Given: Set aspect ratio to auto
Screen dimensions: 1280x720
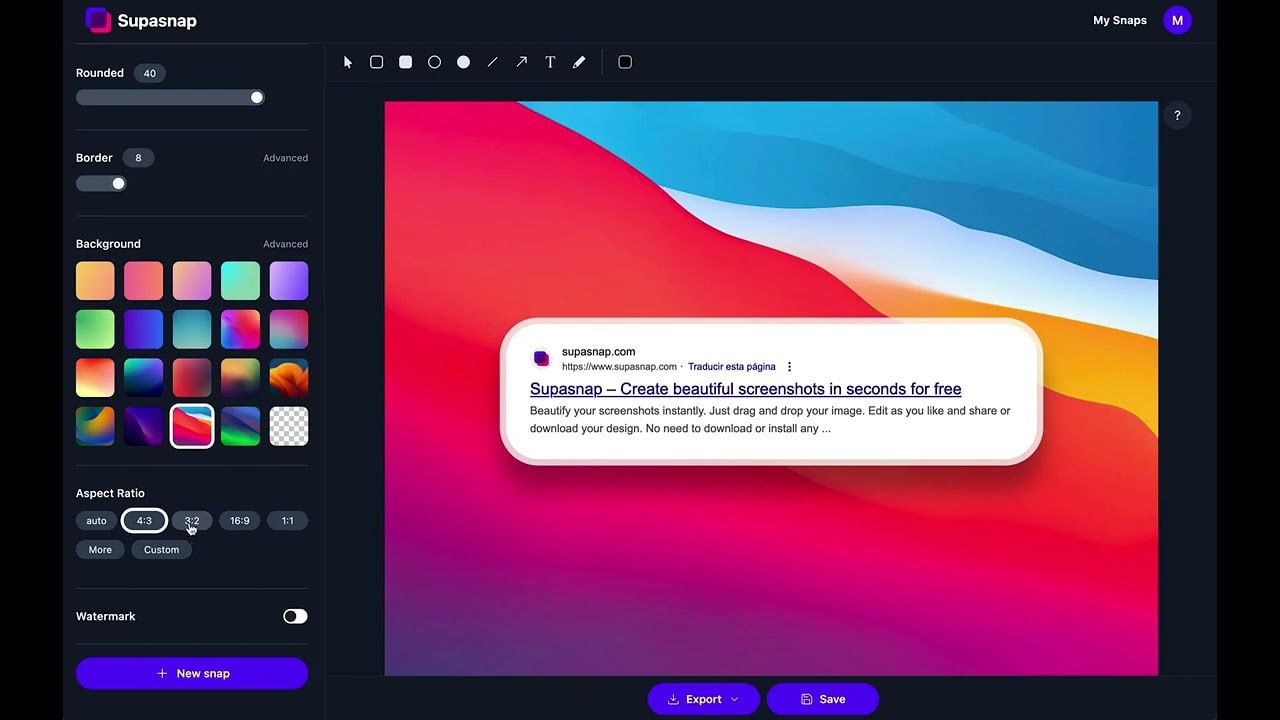Looking at the screenshot, I should [x=96, y=521].
